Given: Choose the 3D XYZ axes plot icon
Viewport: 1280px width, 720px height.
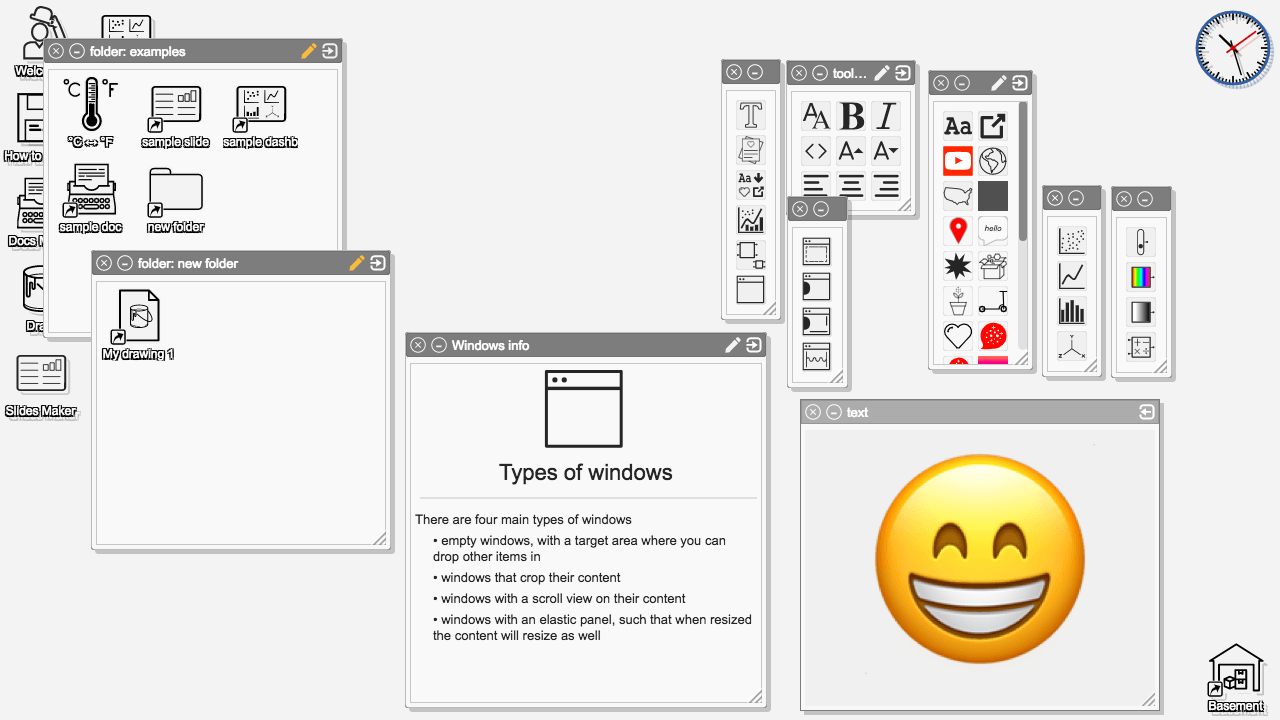Looking at the screenshot, I should point(1071,346).
